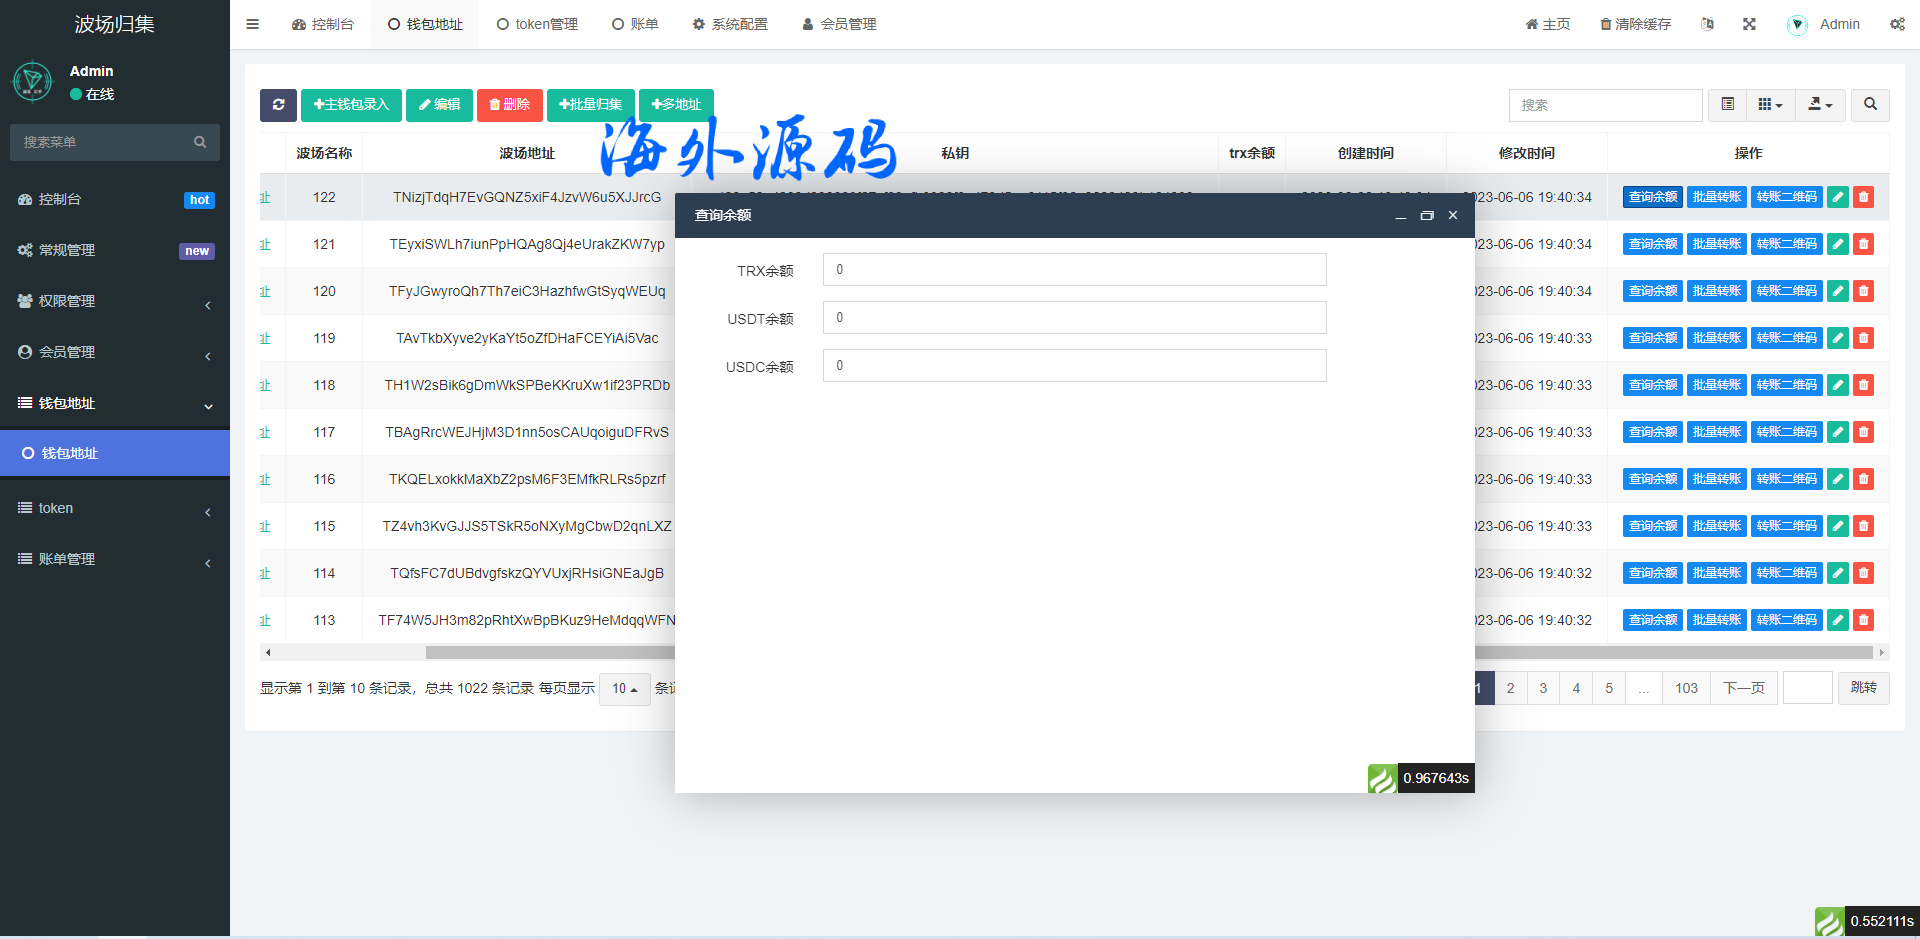This screenshot has width=1920, height=939.
Task: Click the USDT余额 input field
Action: tap(1074, 318)
